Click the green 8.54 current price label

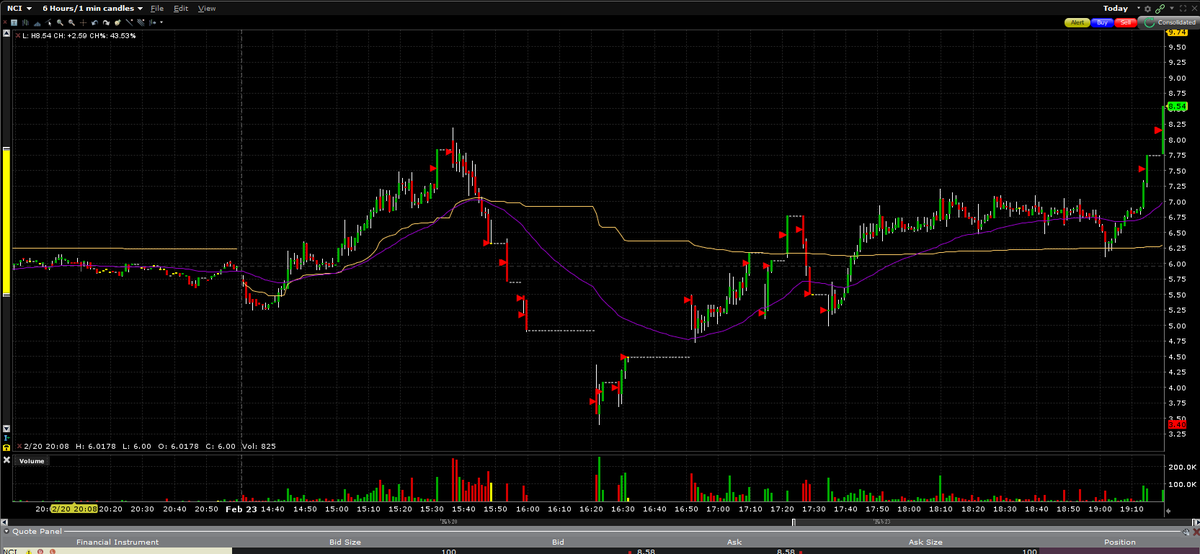pyautogui.click(x=1176, y=107)
